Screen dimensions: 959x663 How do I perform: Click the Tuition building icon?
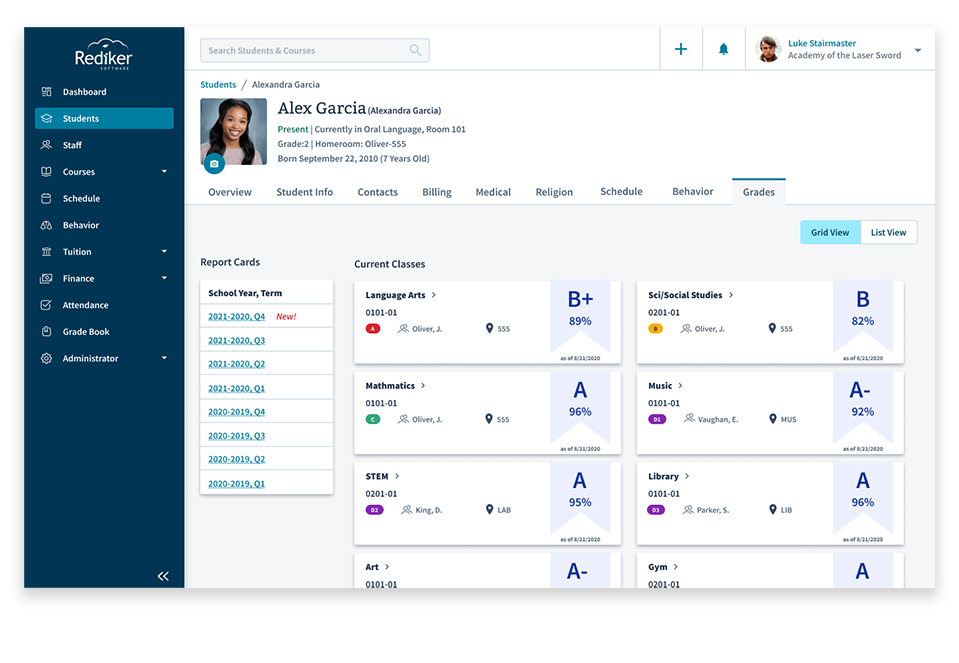[x=46, y=251]
